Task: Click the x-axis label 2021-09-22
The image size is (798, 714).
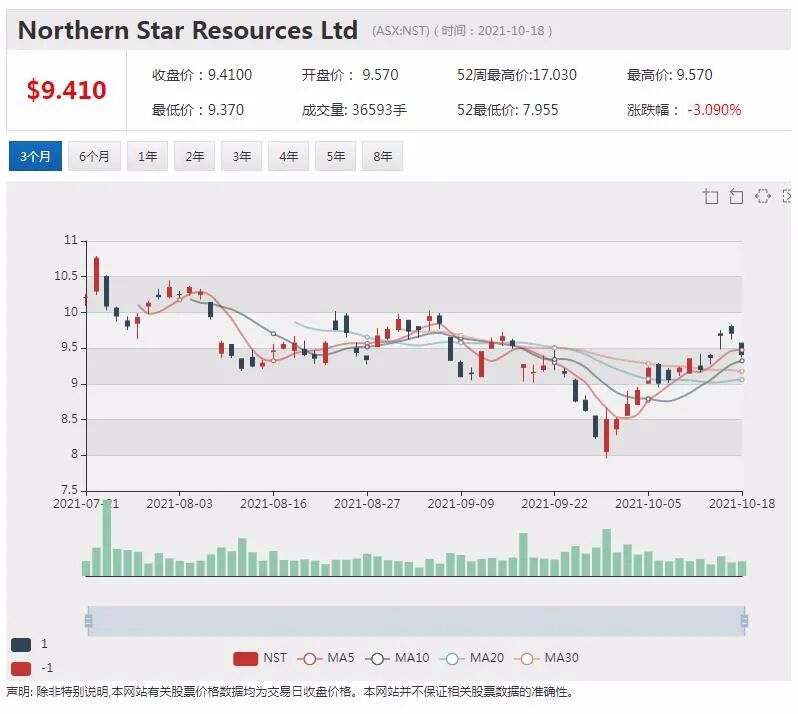Action: pos(554,504)
